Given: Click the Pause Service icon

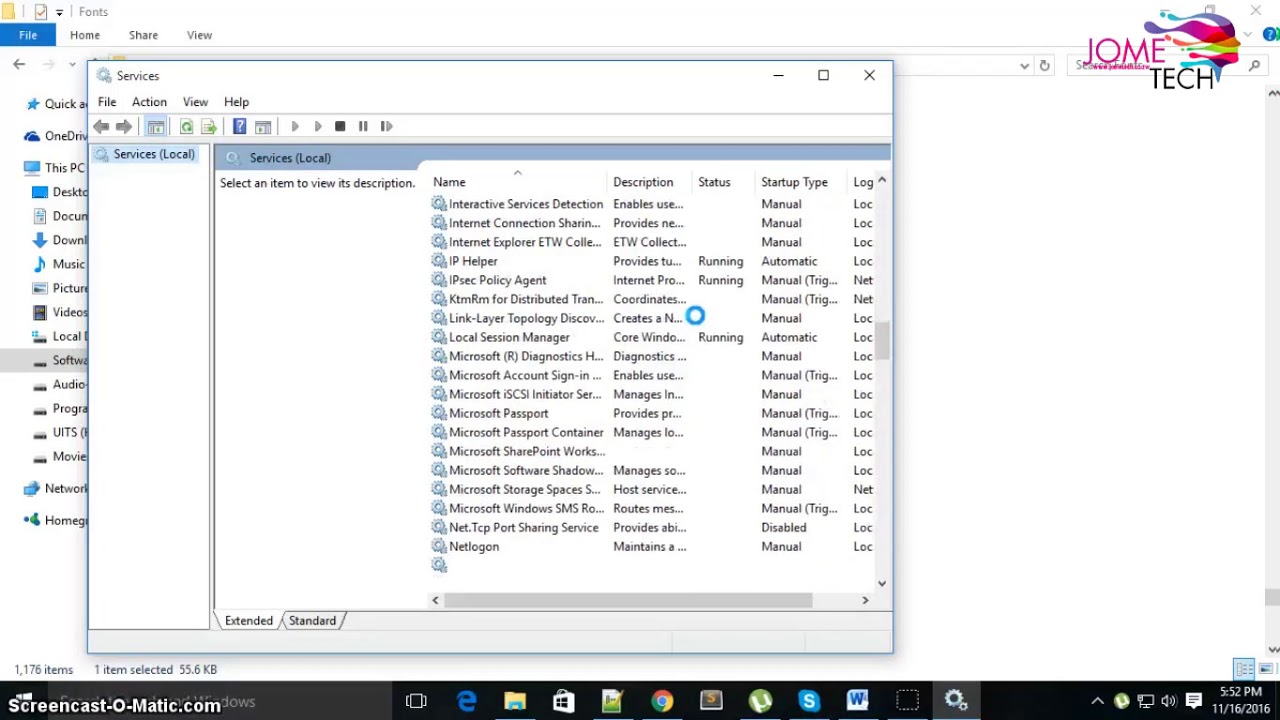Looking at the screenshot, I should pyautogui.click(x=363, y=126).
